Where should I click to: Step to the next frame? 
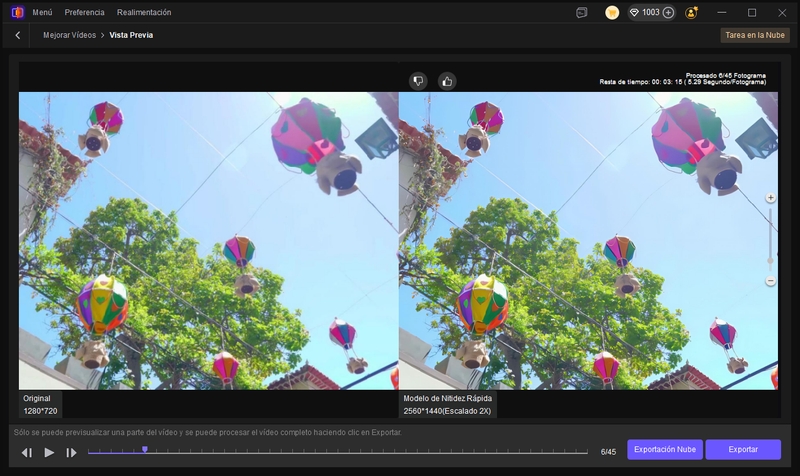(x=71, y=452)
